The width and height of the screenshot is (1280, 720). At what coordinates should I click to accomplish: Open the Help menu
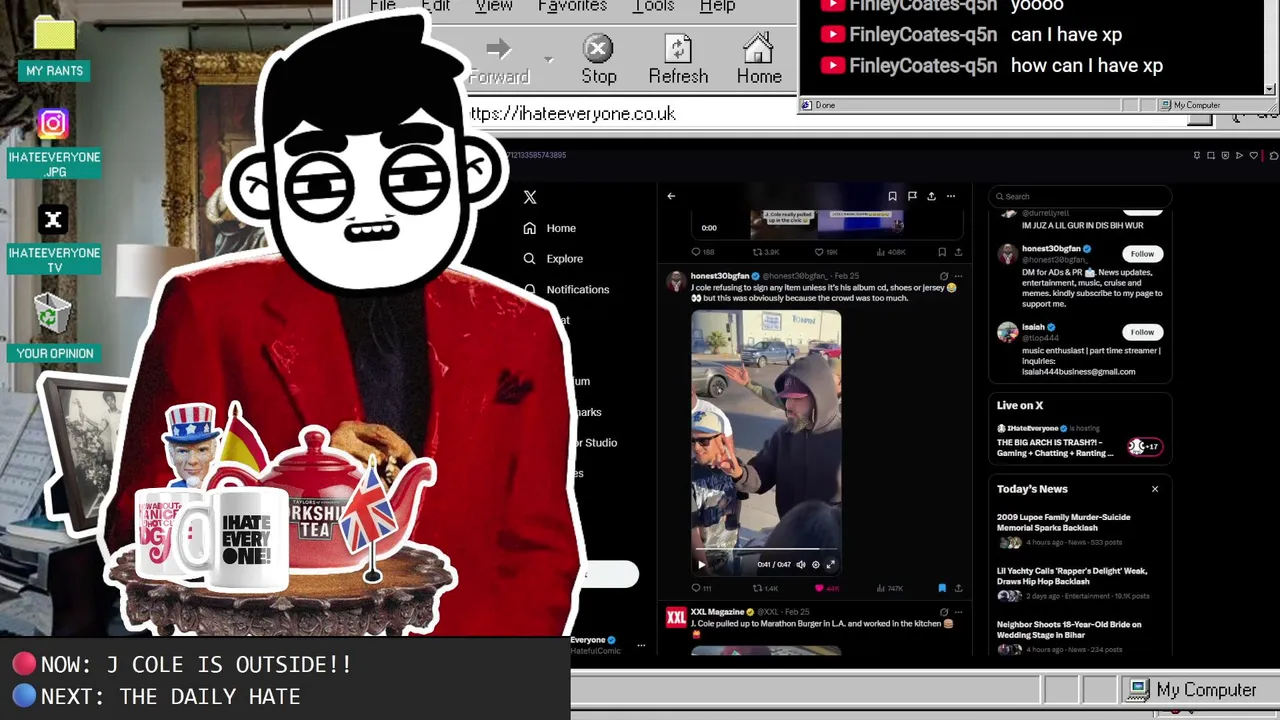(717, 6)
